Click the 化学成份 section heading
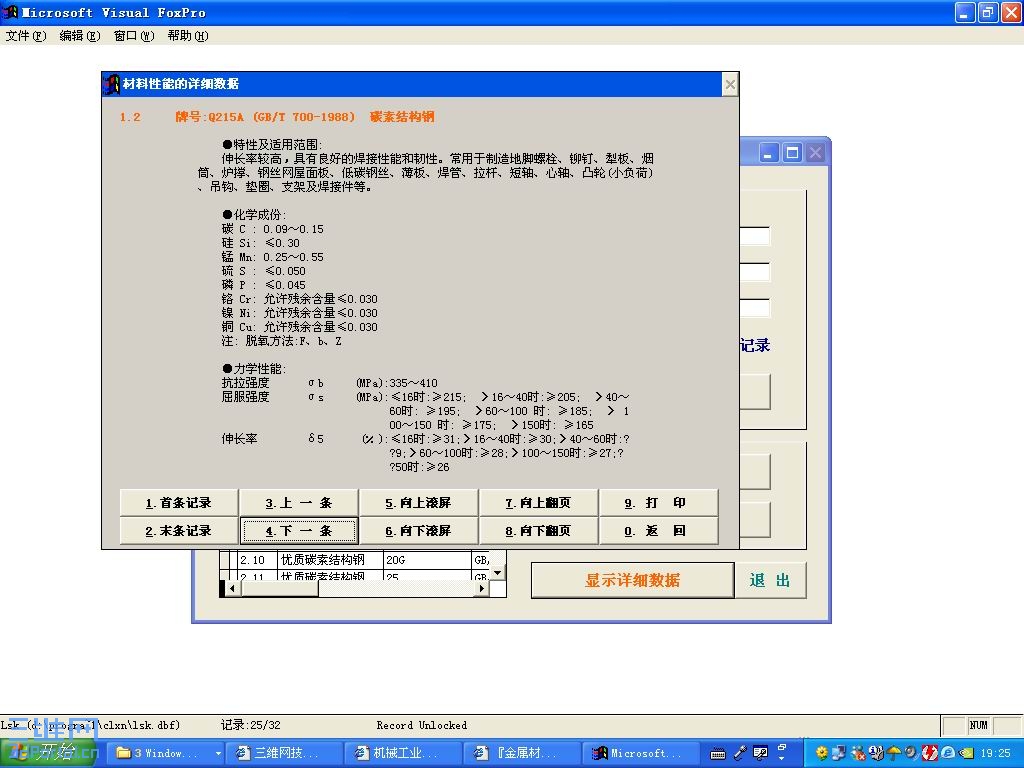 [255, 215]
